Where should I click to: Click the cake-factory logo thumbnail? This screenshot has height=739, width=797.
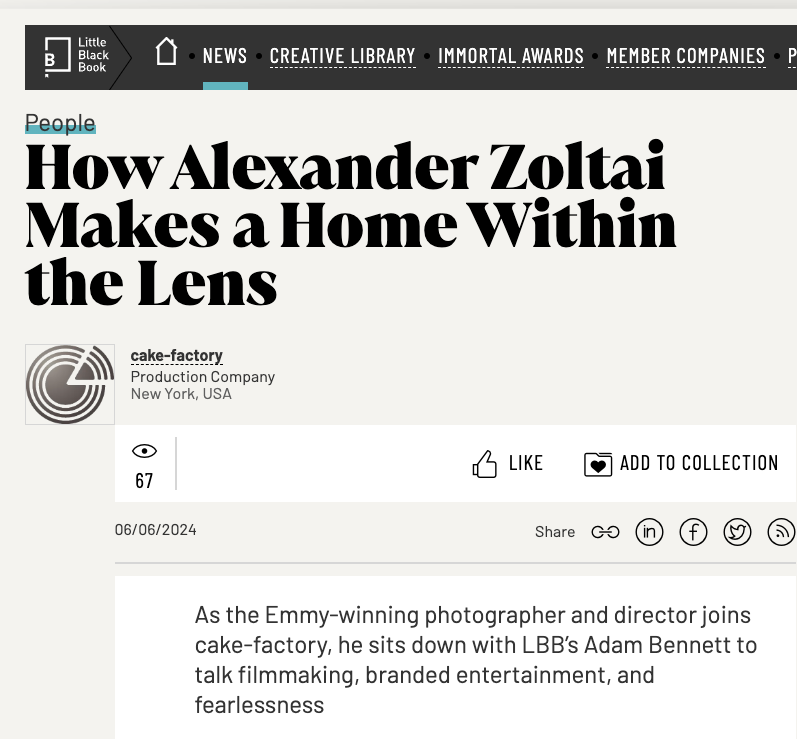70,384
